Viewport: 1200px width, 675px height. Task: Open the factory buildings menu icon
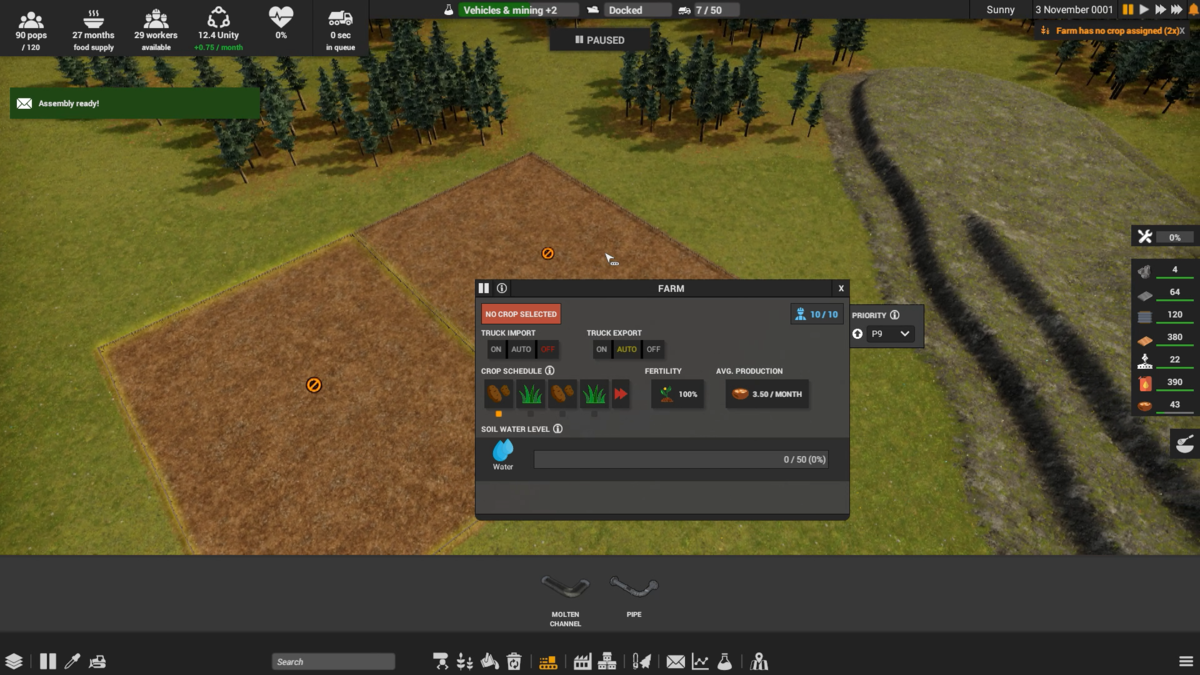tap(582, 661)
